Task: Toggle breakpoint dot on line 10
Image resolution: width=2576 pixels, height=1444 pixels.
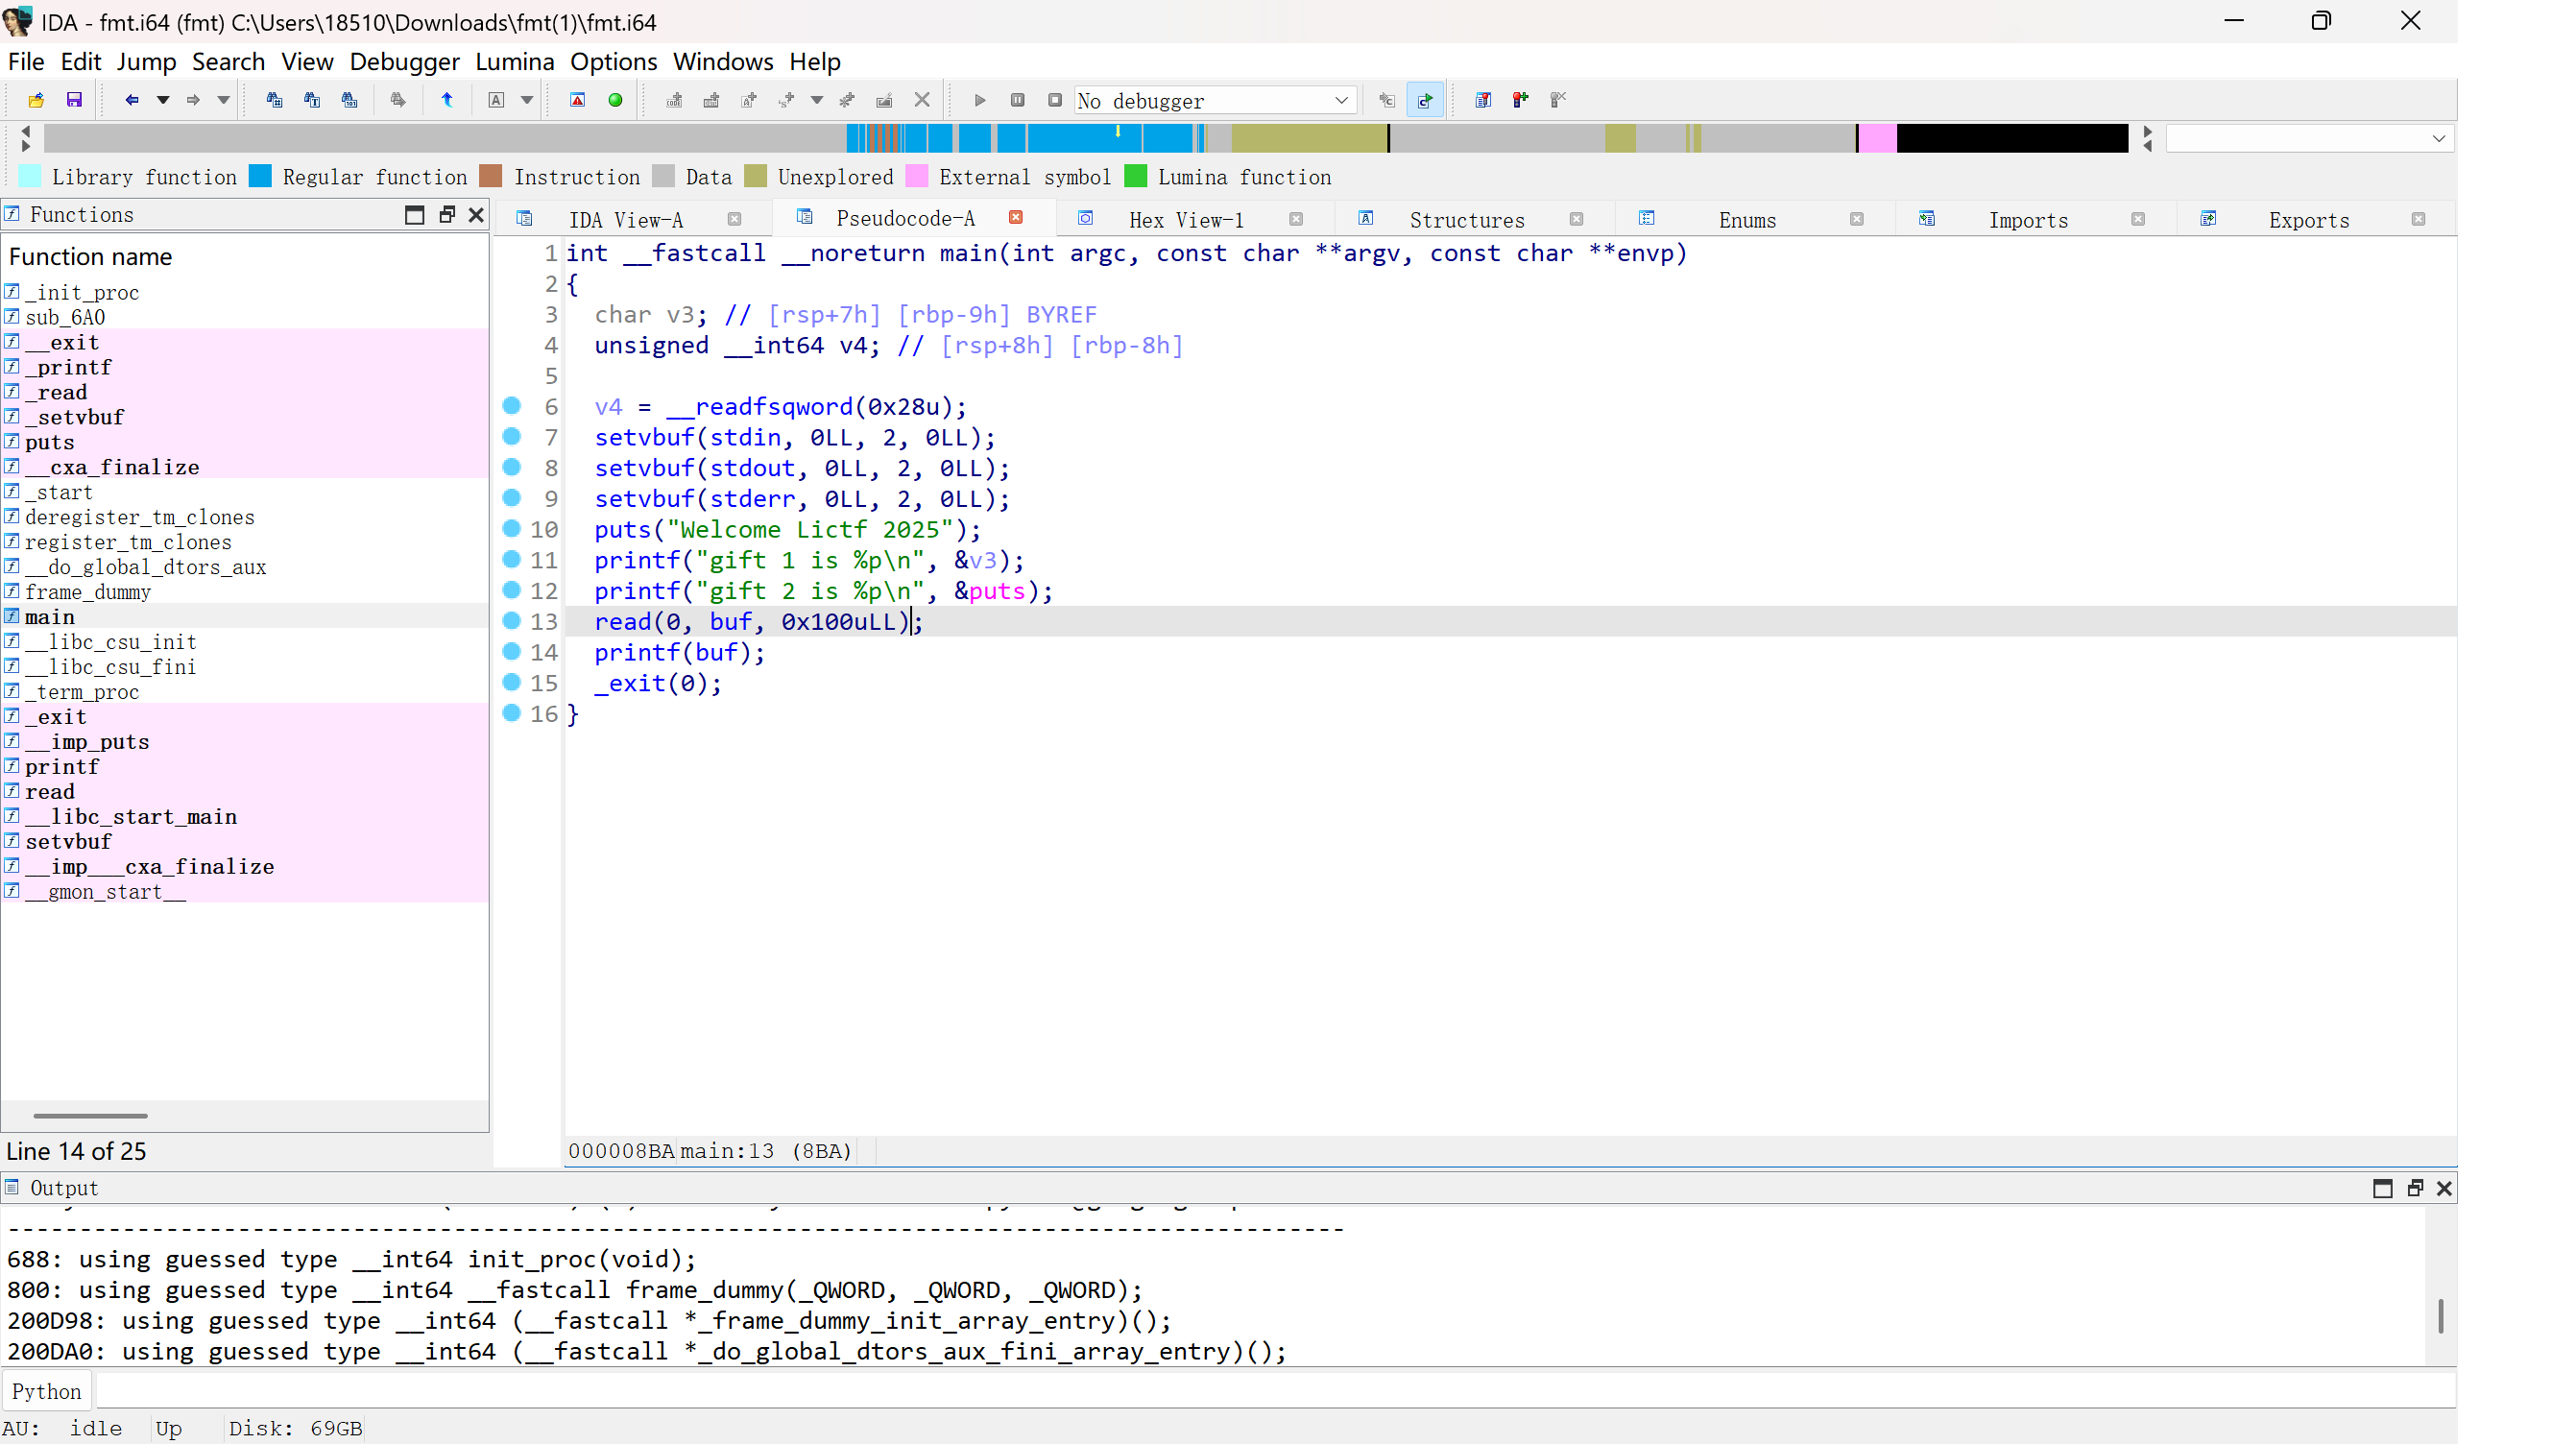Action: click(x=512, y=529)
